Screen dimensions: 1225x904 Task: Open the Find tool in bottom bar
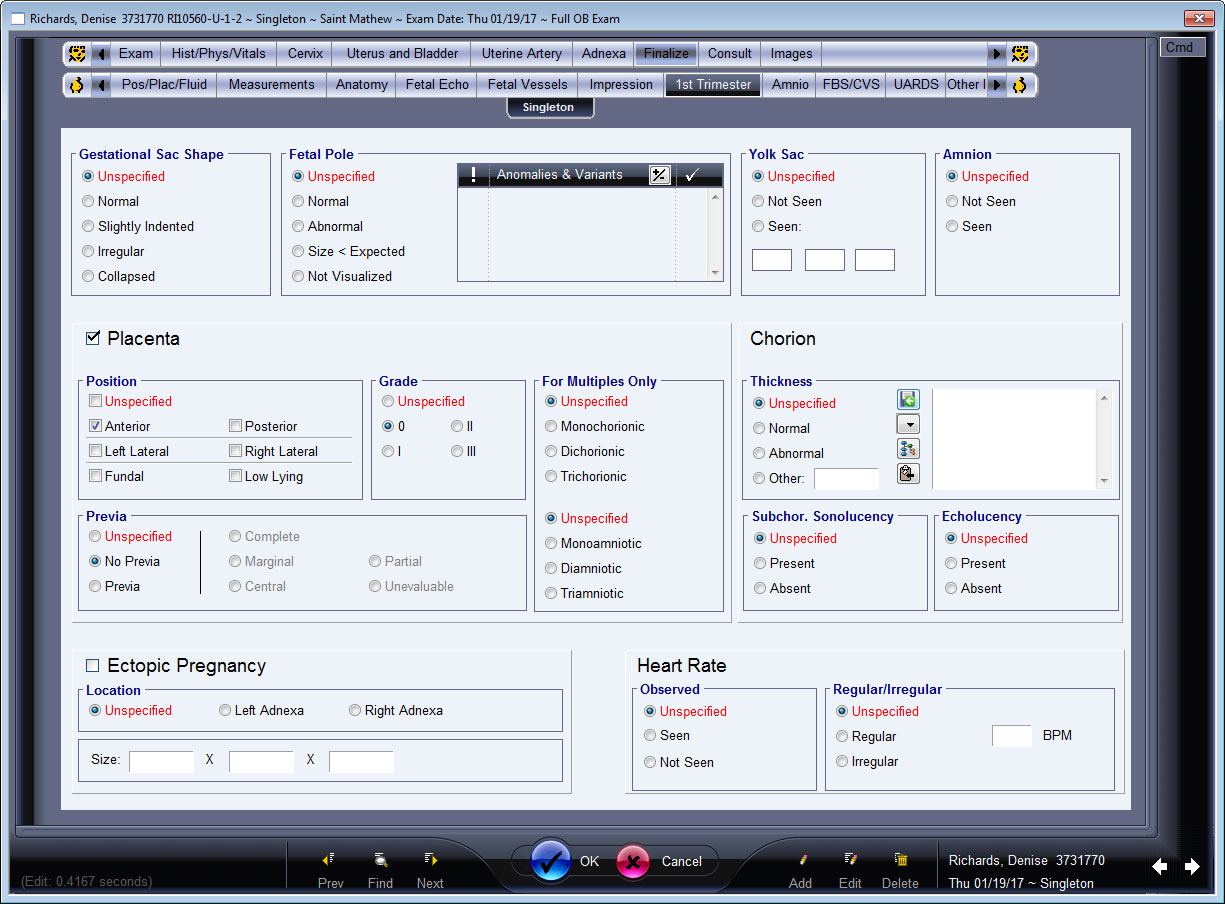[x=381, y=859]
